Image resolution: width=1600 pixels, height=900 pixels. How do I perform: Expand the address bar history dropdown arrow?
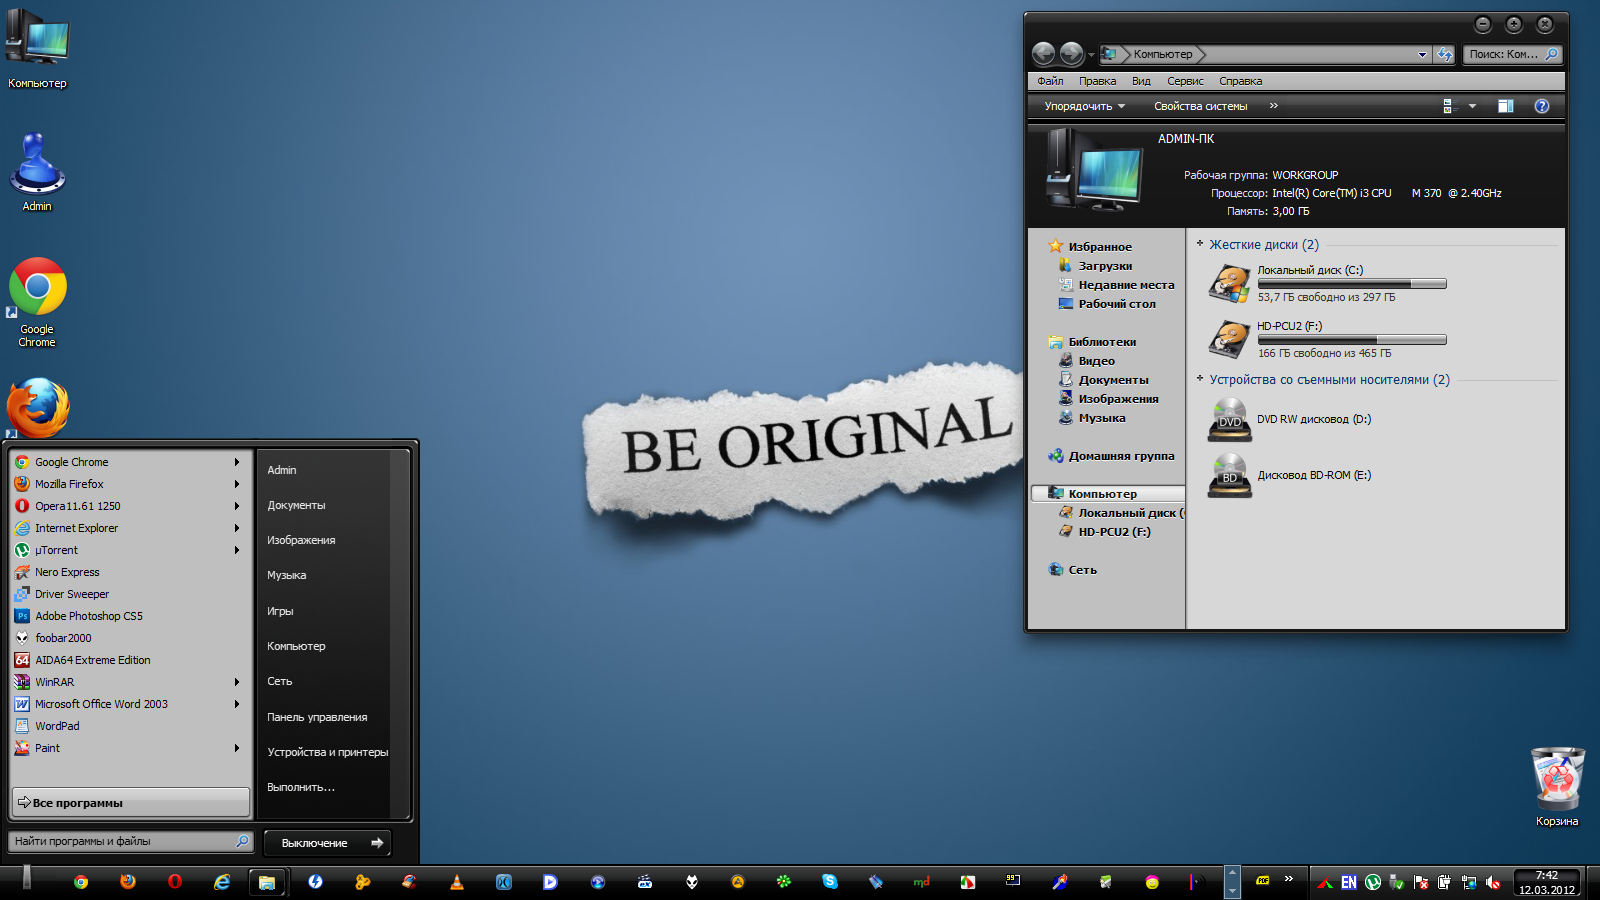pyautogui.click(x=1422, y=55)
